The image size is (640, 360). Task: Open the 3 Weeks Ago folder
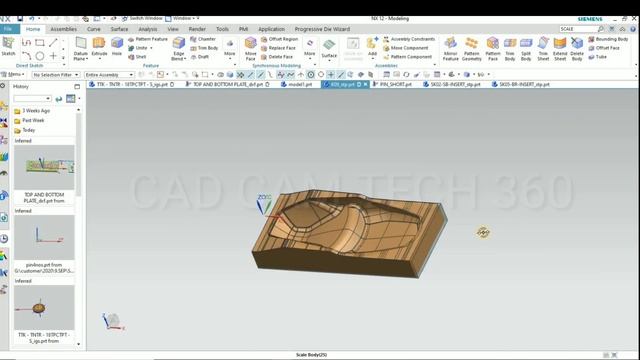coord(32,111)
